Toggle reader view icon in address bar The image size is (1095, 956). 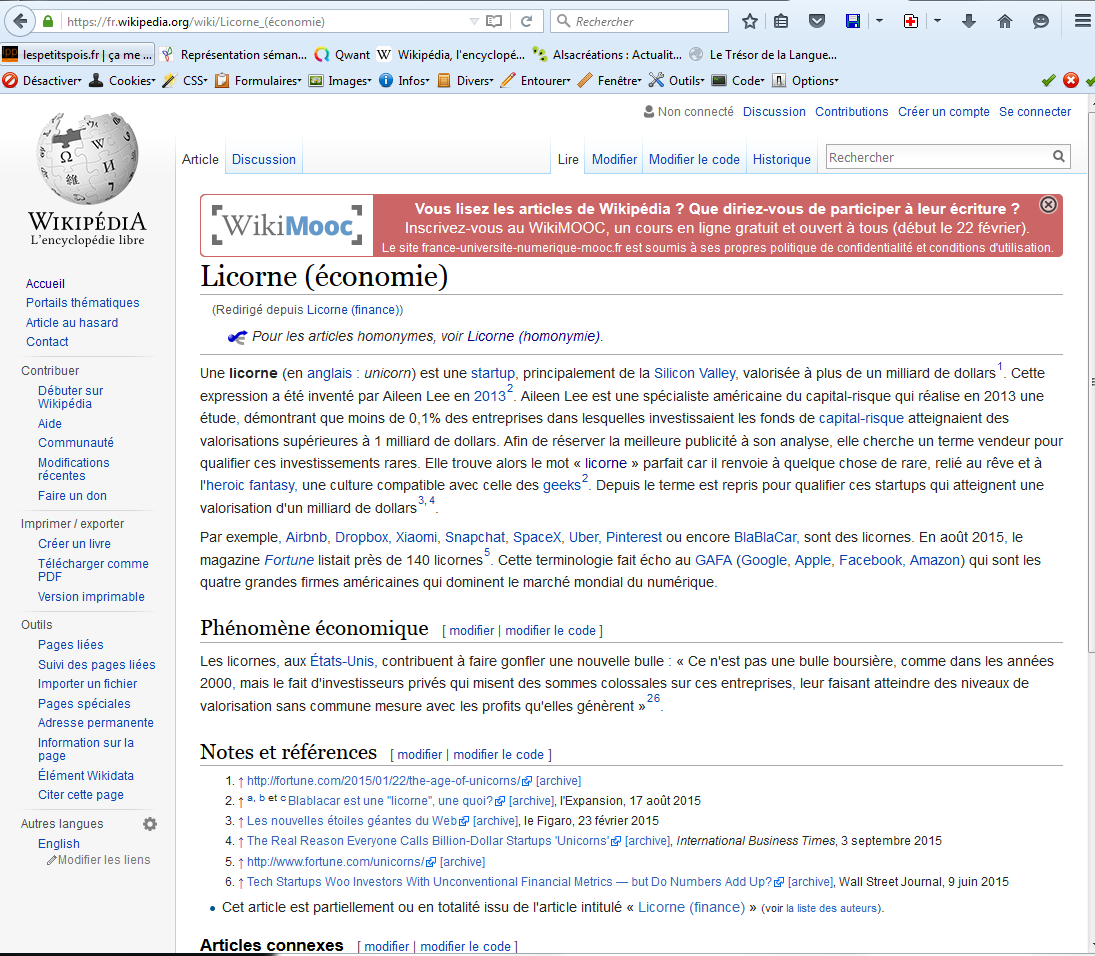(494, 21)
